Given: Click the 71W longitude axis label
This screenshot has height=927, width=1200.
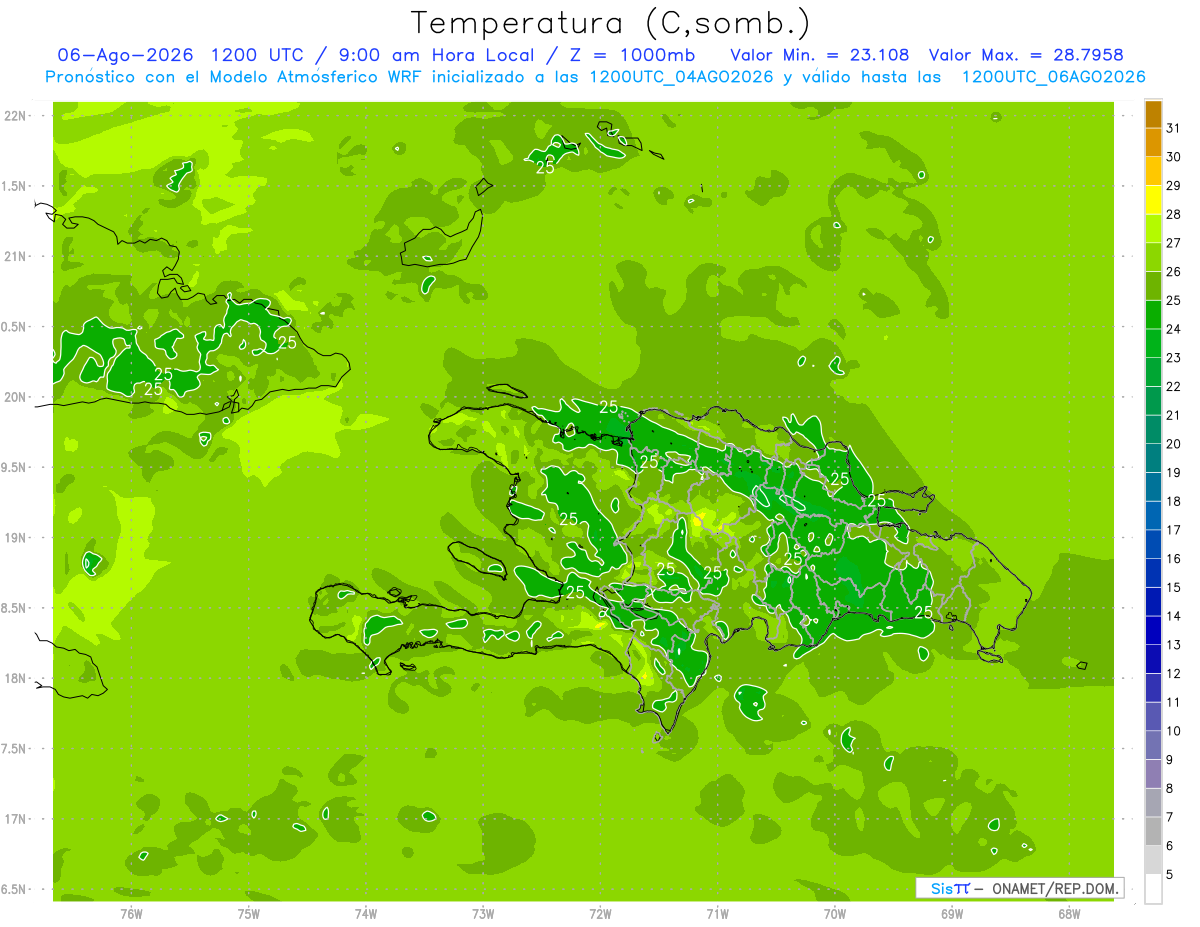Looking at the screenshot, I should [717, 914].
